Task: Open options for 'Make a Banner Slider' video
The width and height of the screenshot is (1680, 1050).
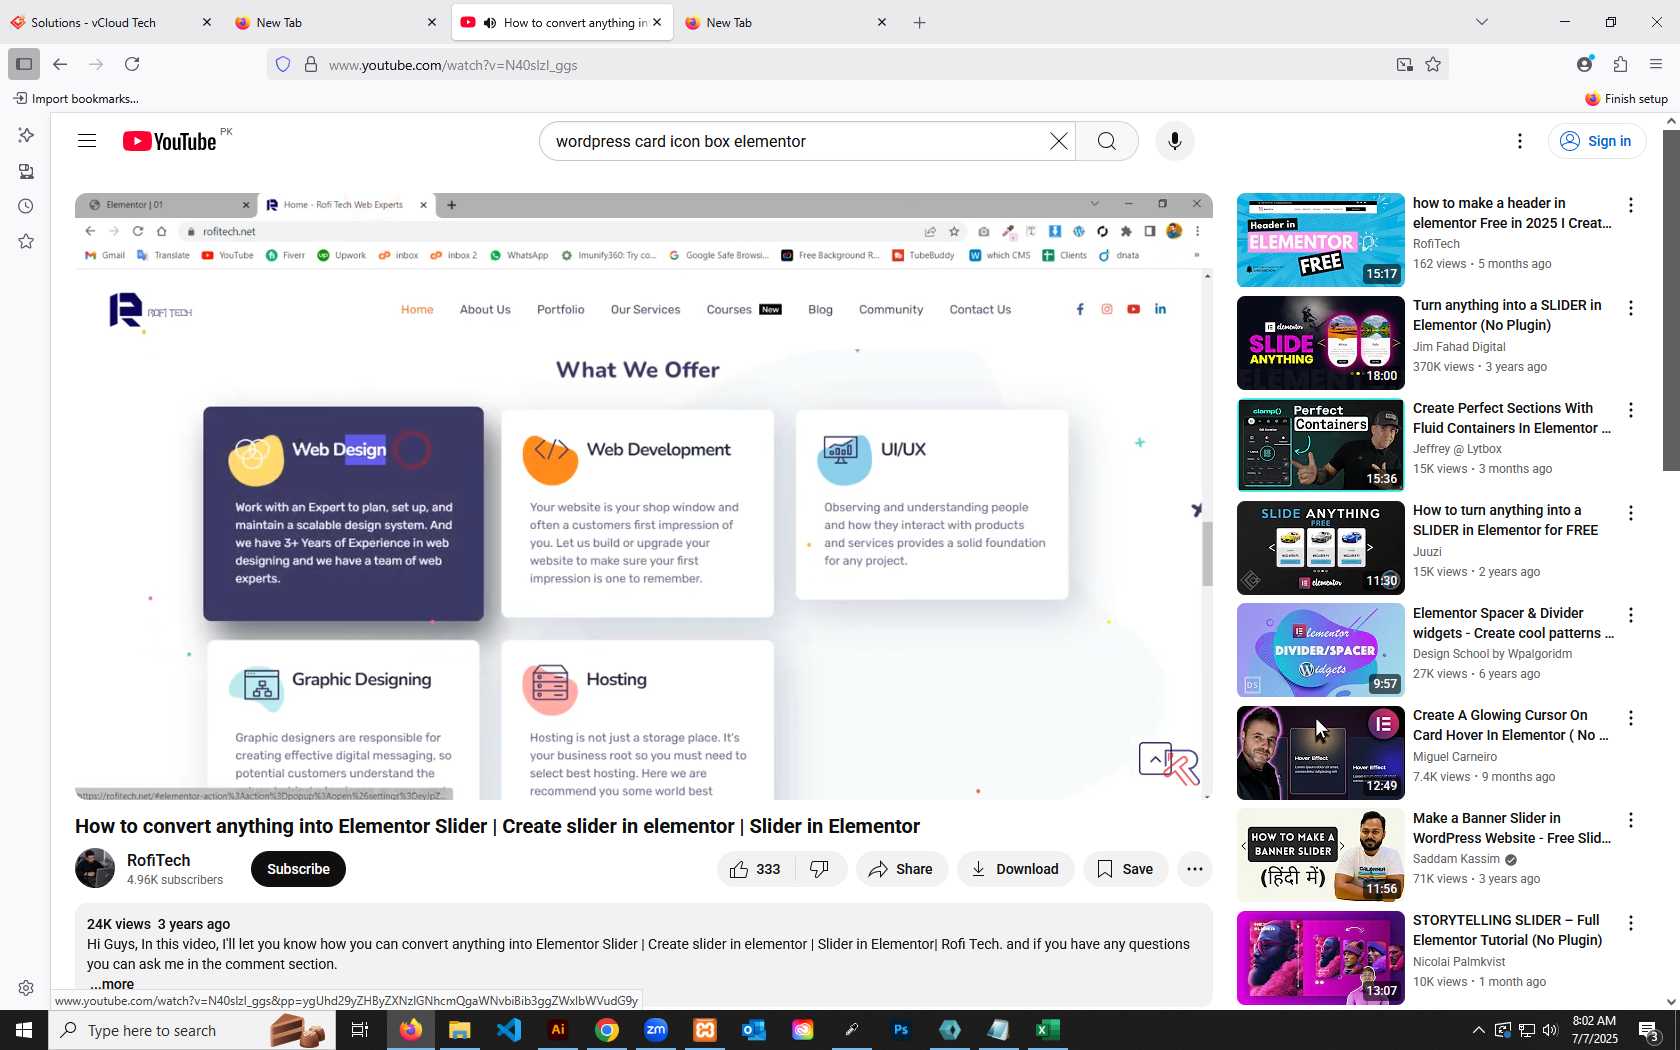Action: [1631, 820]
